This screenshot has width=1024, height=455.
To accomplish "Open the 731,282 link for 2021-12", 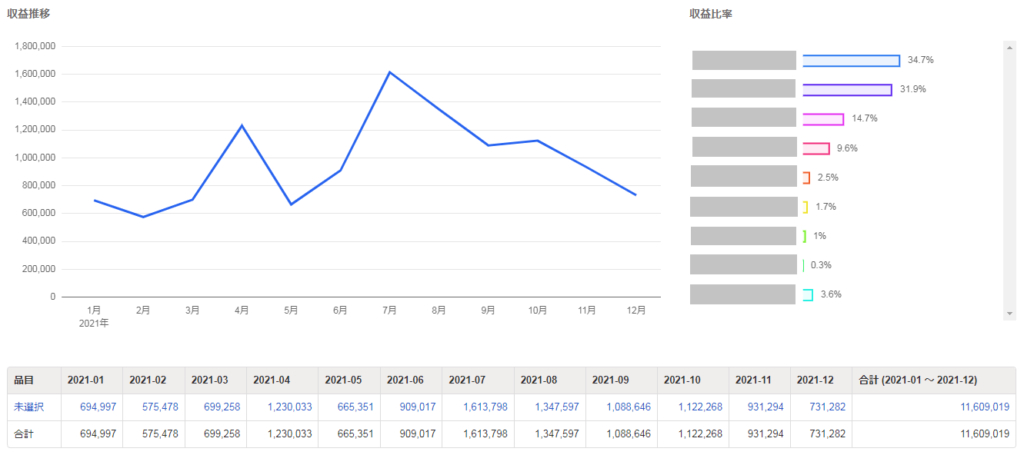I will coord(827,407).
